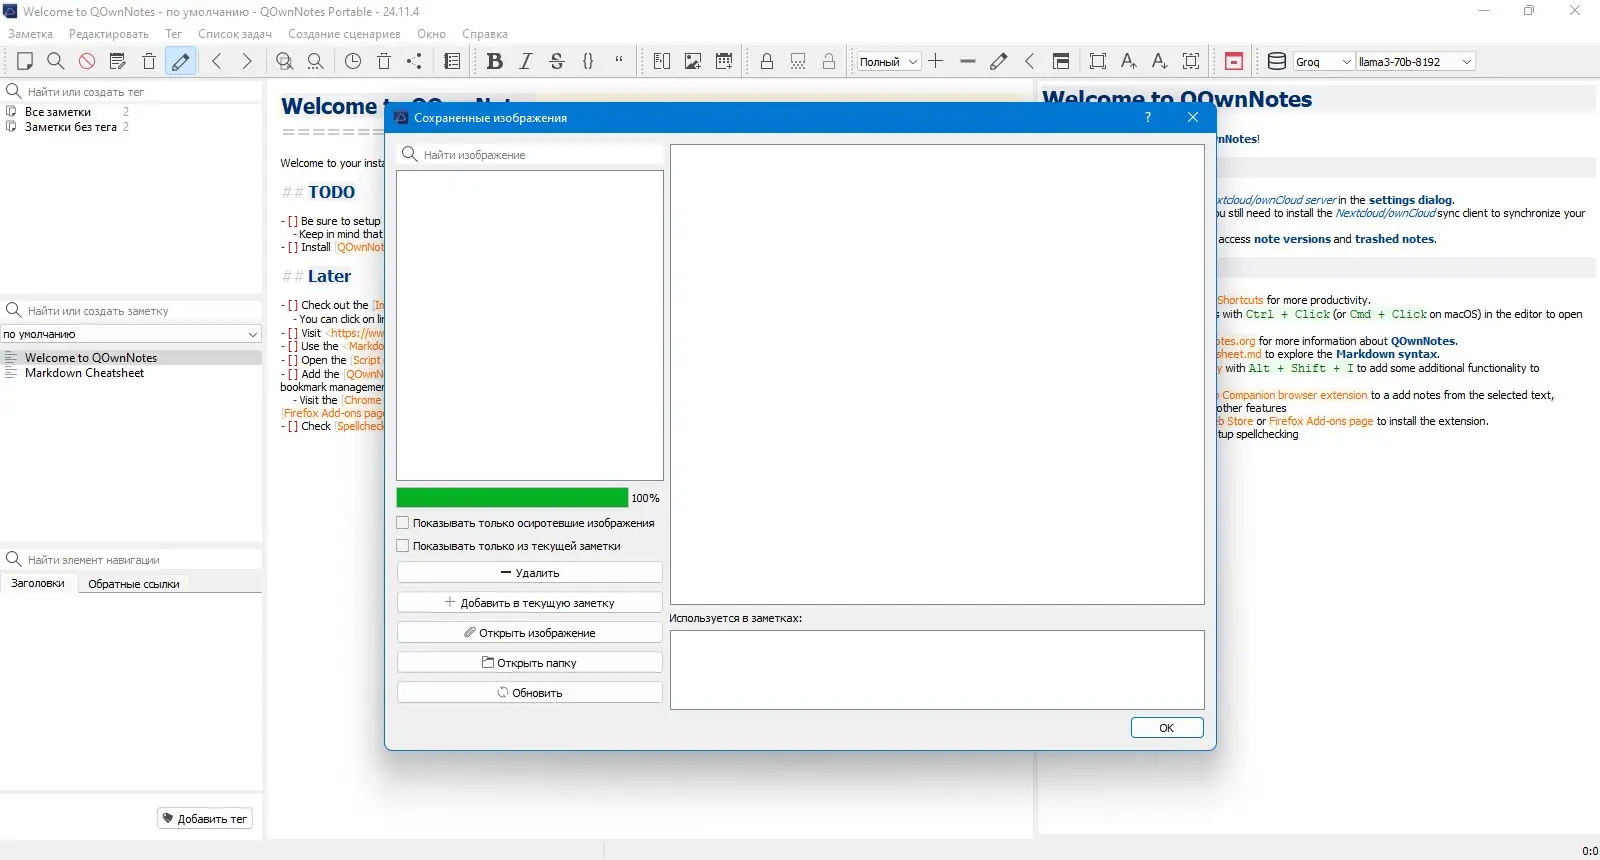
Task: Focus Найти или создать заметку field
Action: (131, 311)
